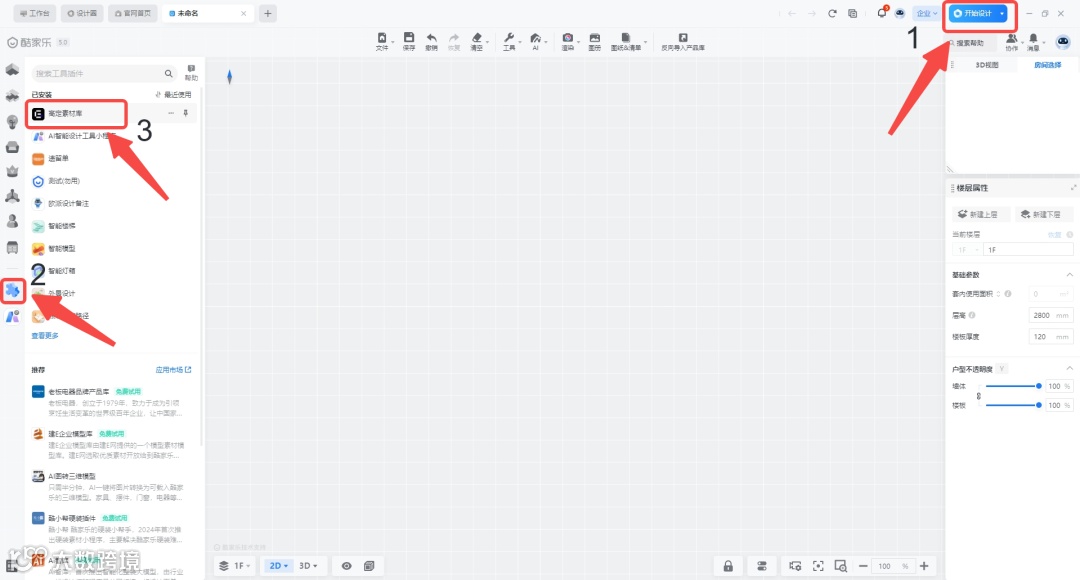The width and height of the screenshot is (1080, 580).
Task: Adjust the 墙体 opacity slider
Action: pos(1012,386)
